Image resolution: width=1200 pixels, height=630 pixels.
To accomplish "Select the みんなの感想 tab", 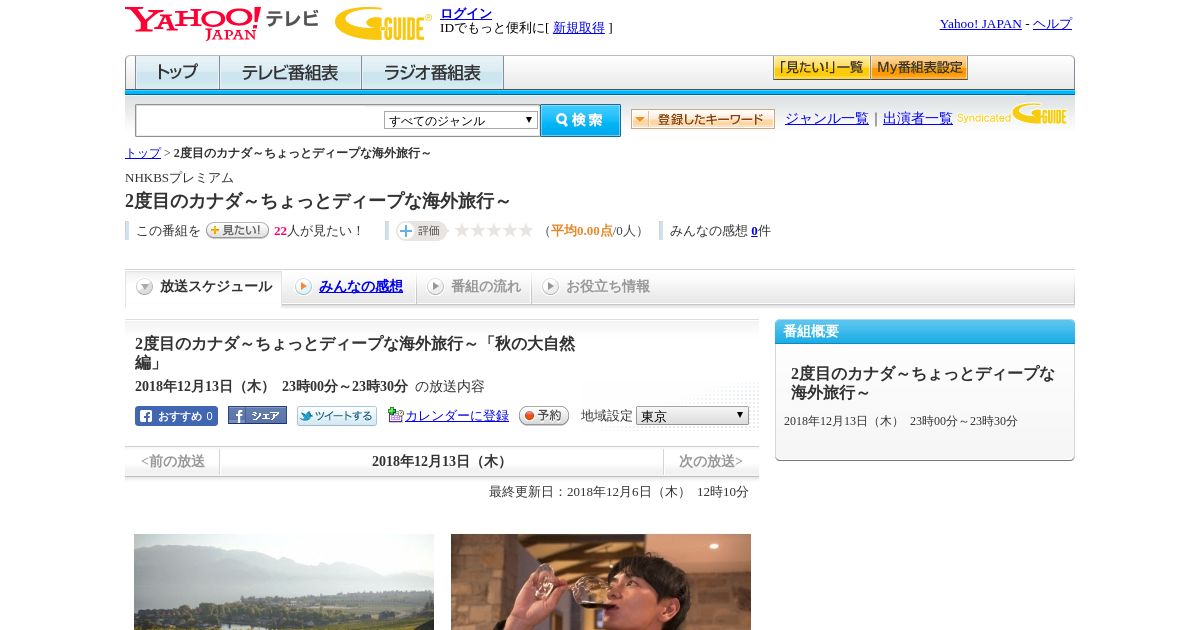I will 349,287.
